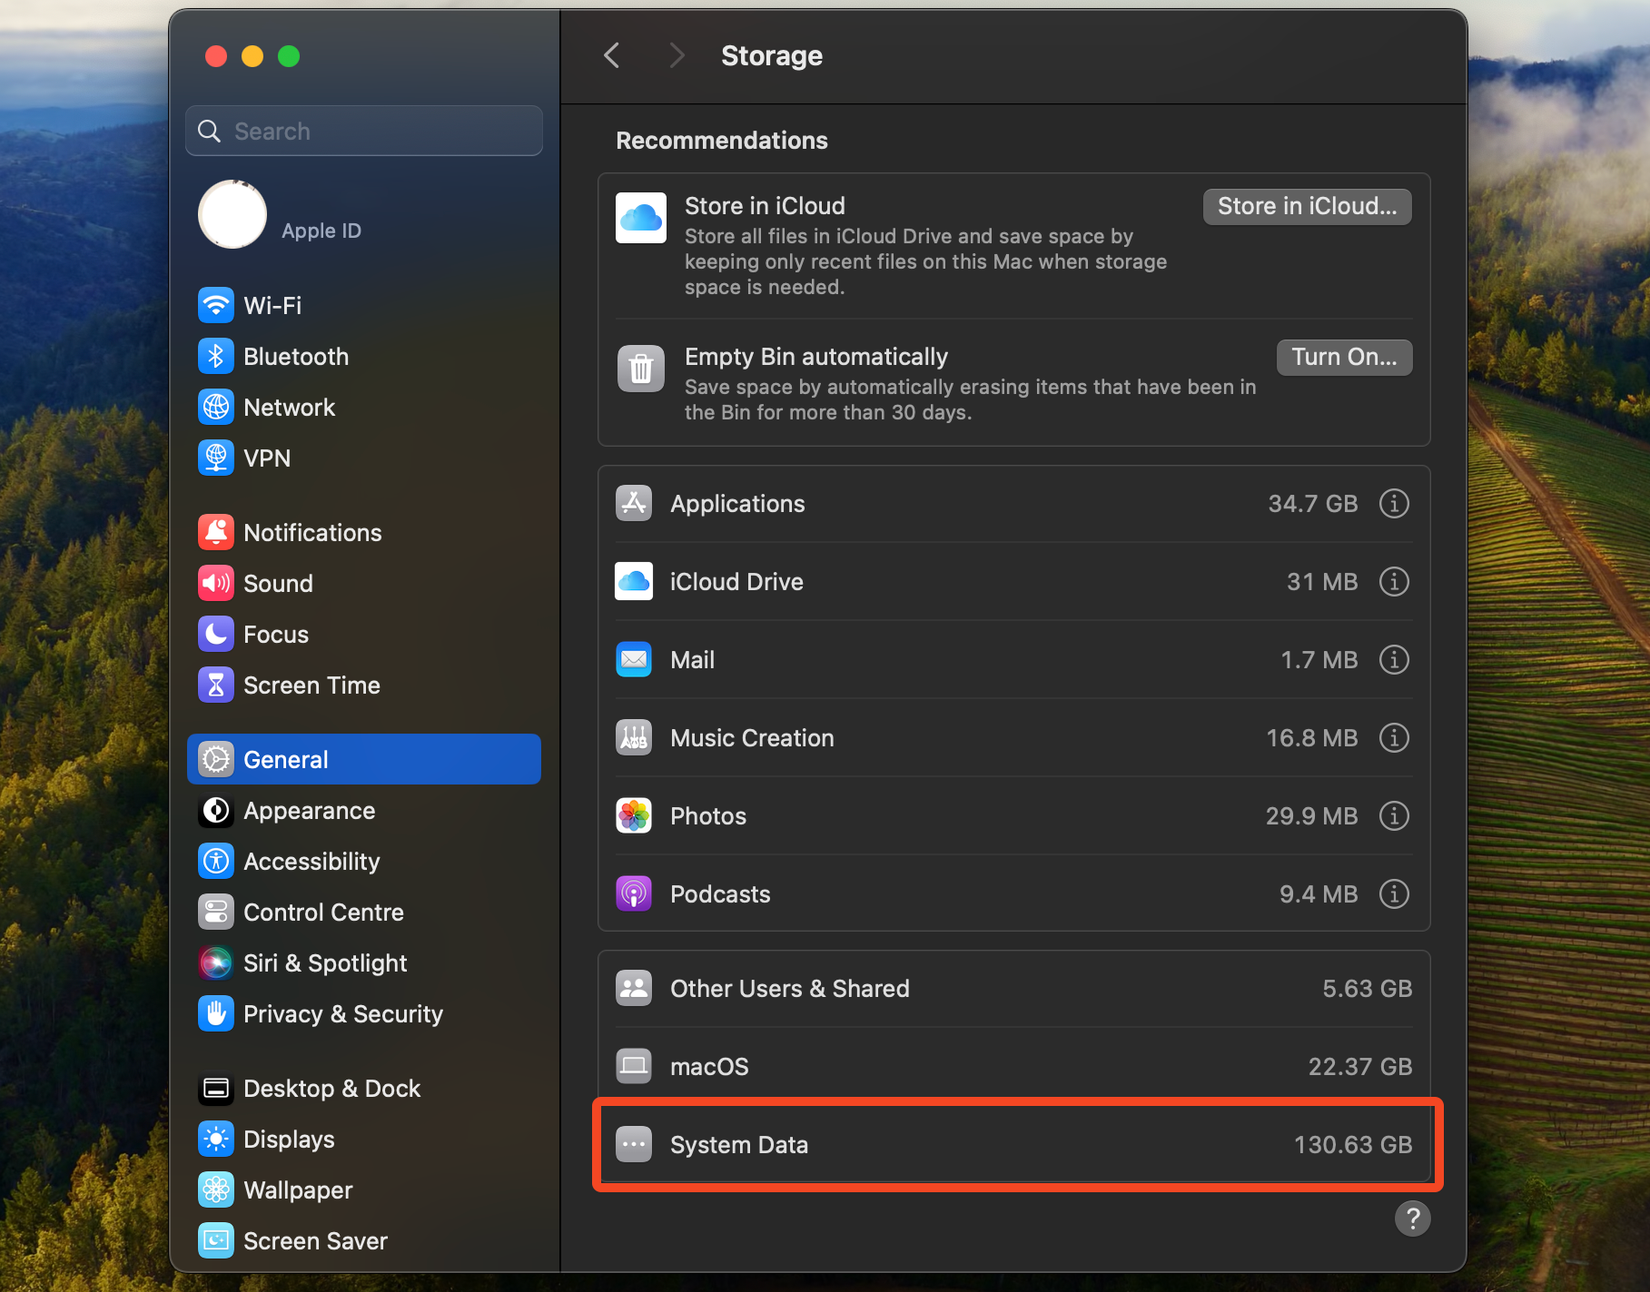Screen dimensions: 1650x1292
Task: Open Wi-Fi settings in sidebar
Action: point(272,305)
